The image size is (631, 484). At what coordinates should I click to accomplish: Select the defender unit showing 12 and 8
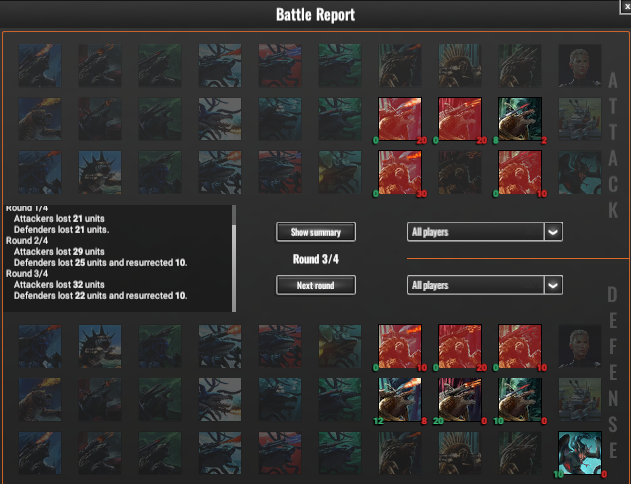(x=400, y=400)
